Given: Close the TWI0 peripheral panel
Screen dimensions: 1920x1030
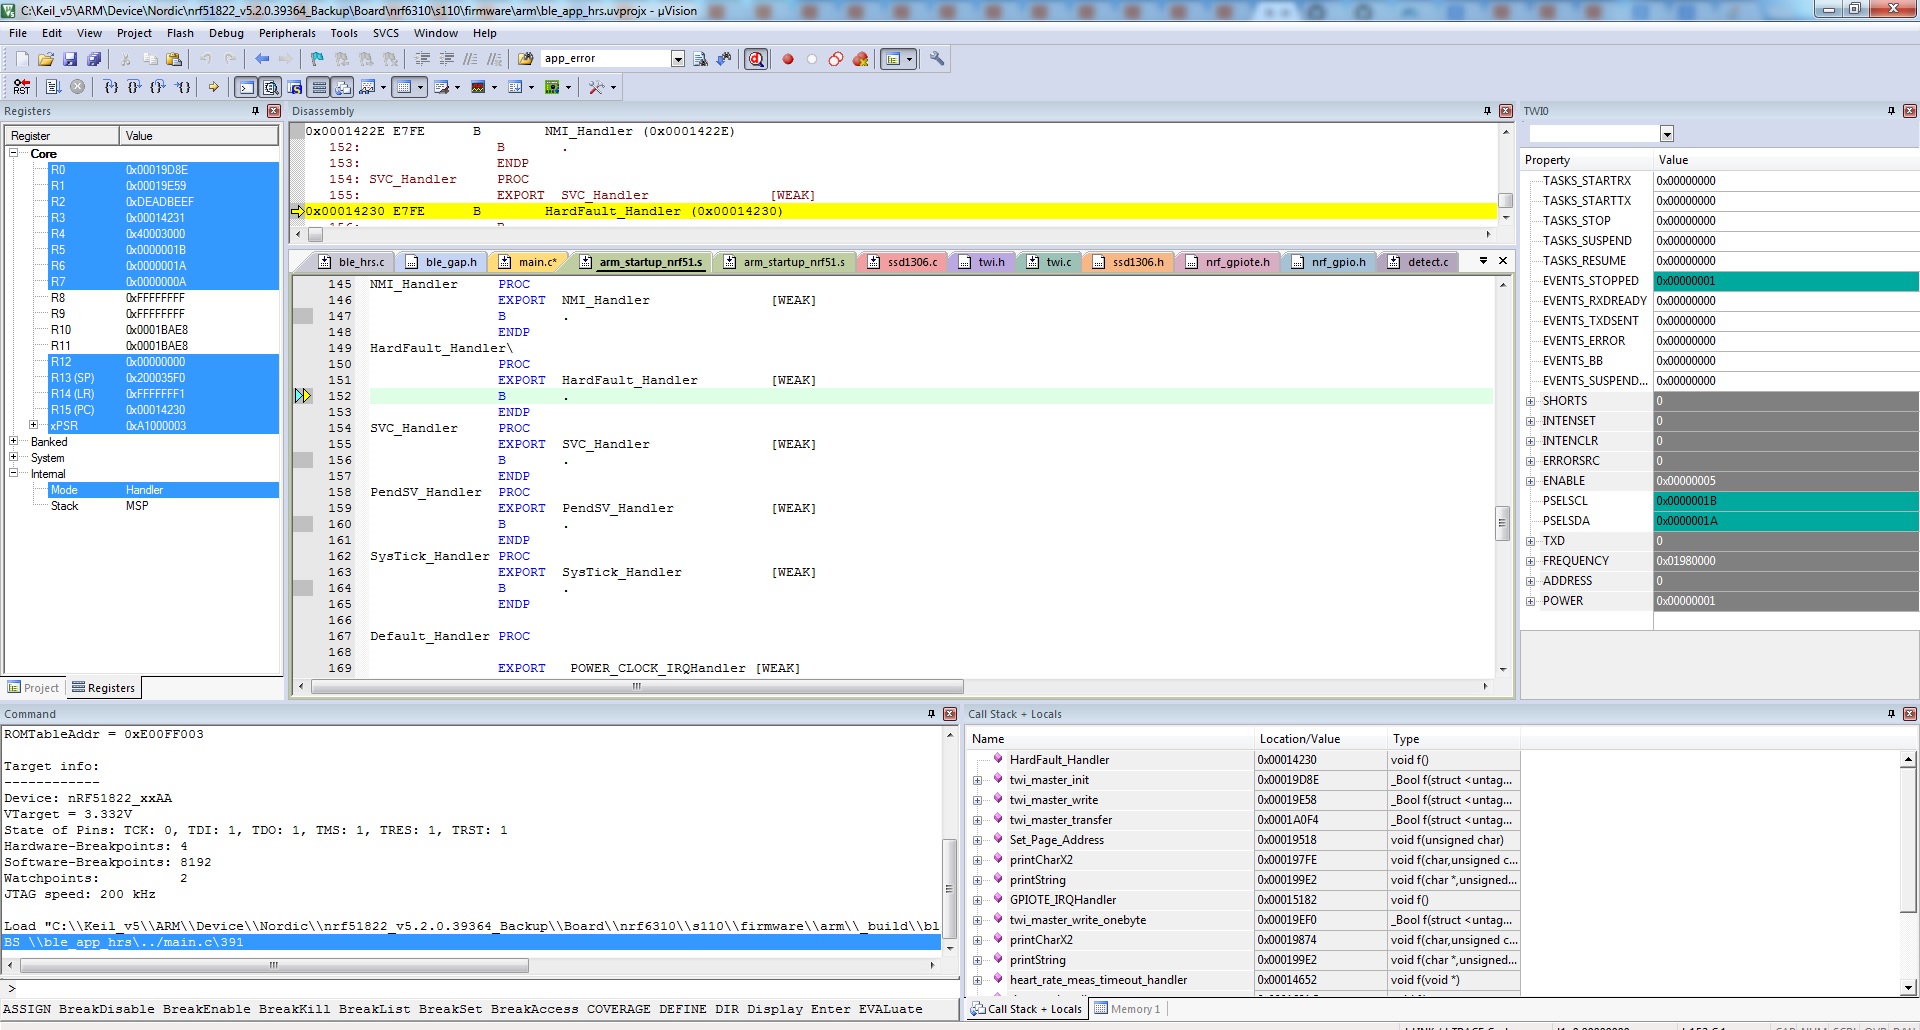Looking at the screenshot, I should coord(1909,111).
